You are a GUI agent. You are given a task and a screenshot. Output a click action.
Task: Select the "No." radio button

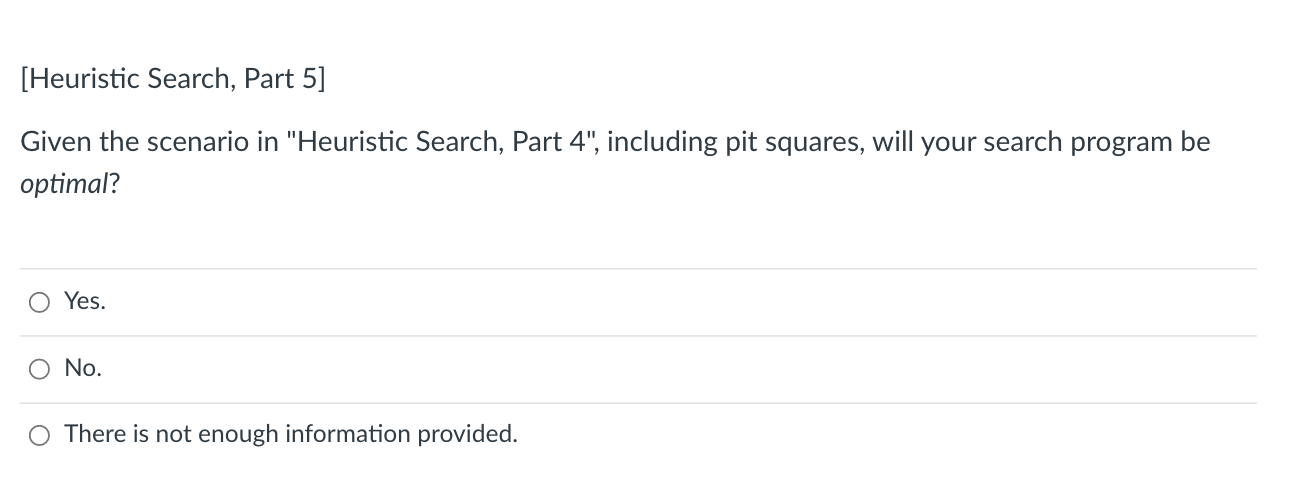(39, 369)
